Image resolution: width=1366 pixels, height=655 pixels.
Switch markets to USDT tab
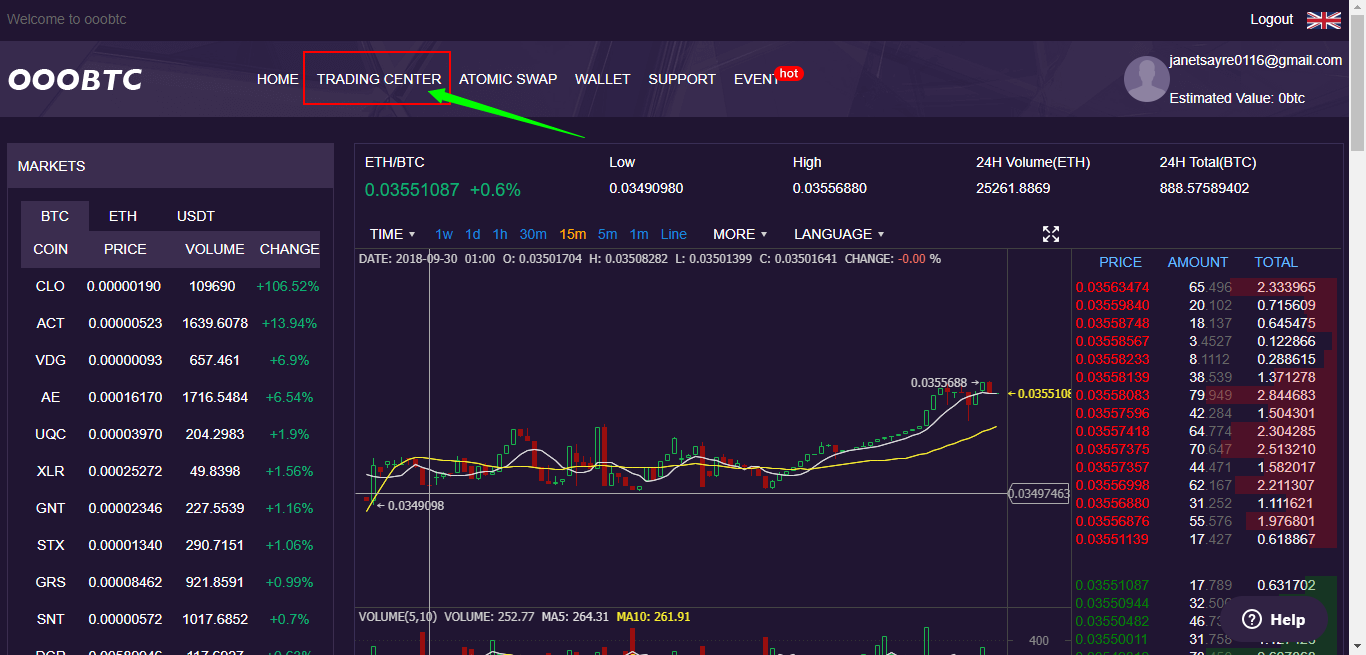pyautogui.click(x=196, y=216)
